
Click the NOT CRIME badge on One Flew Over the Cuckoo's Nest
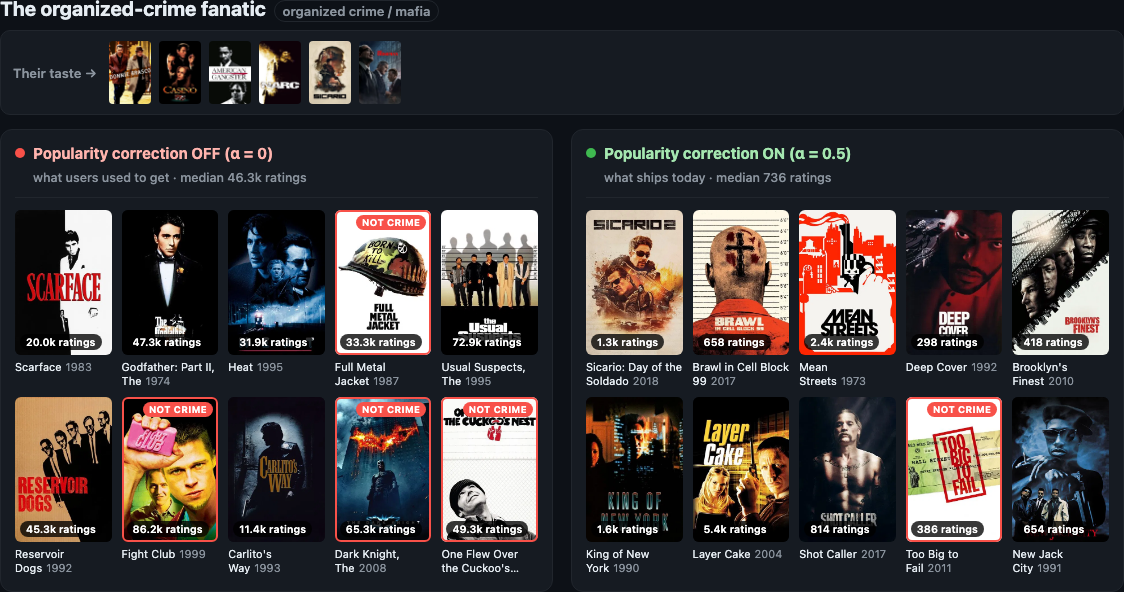[x=497, y=410]
